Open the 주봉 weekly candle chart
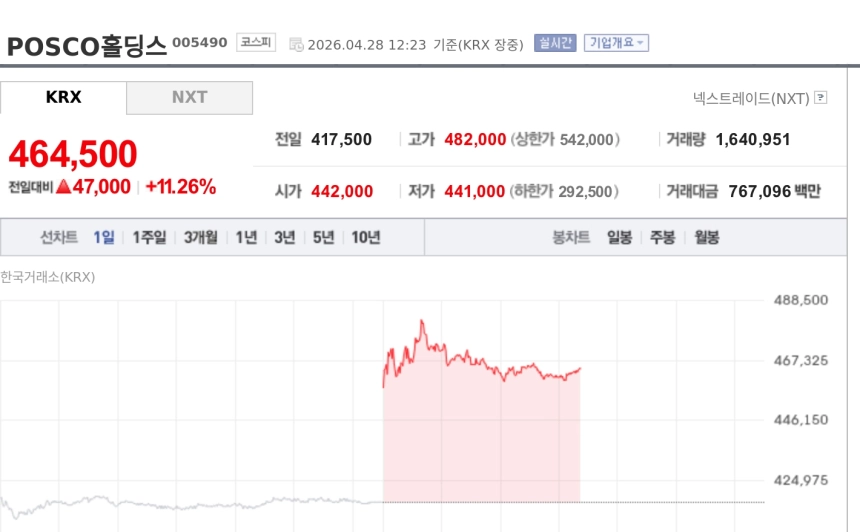 click(x=663, y=238)
